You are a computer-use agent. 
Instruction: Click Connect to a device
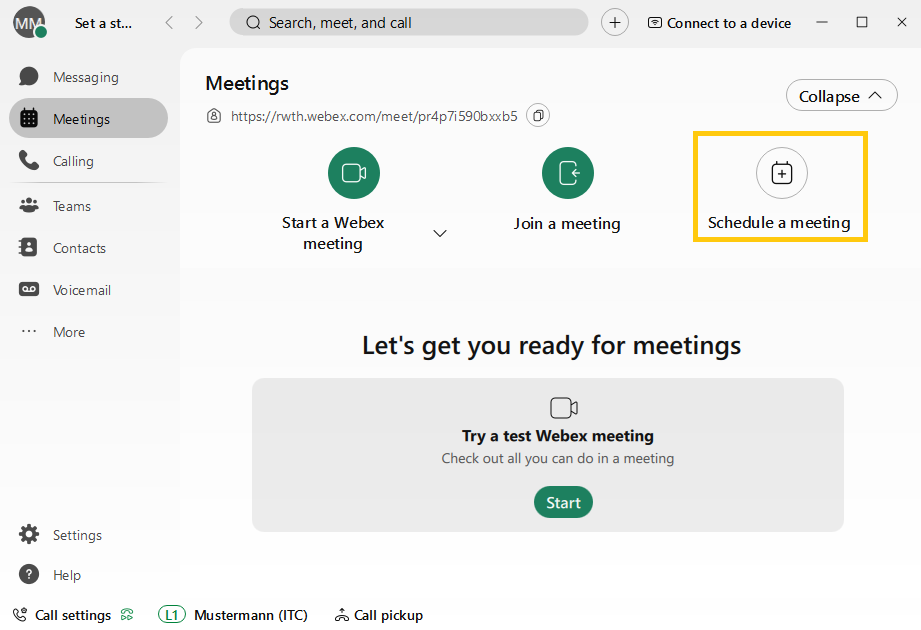click(719, 23)
